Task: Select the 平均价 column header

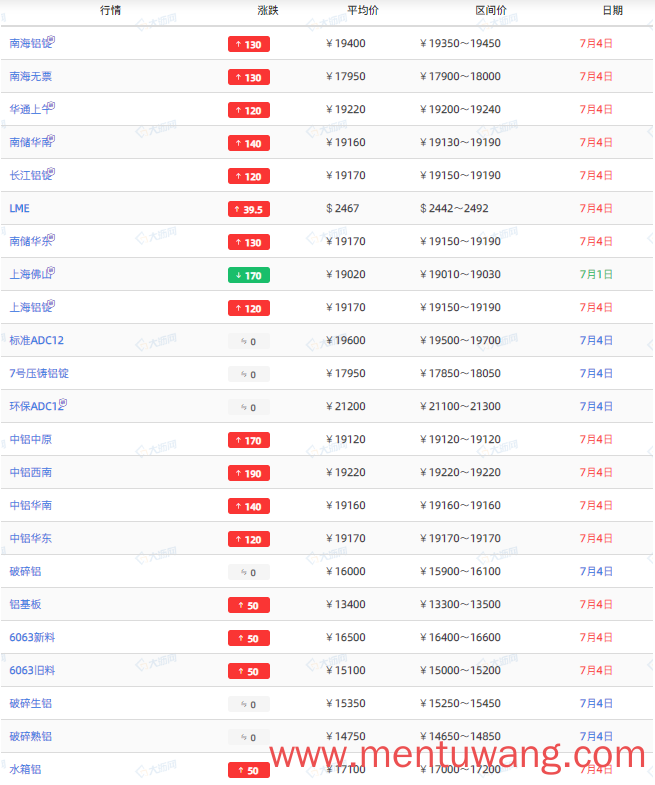Action: (x=363, y=11)
